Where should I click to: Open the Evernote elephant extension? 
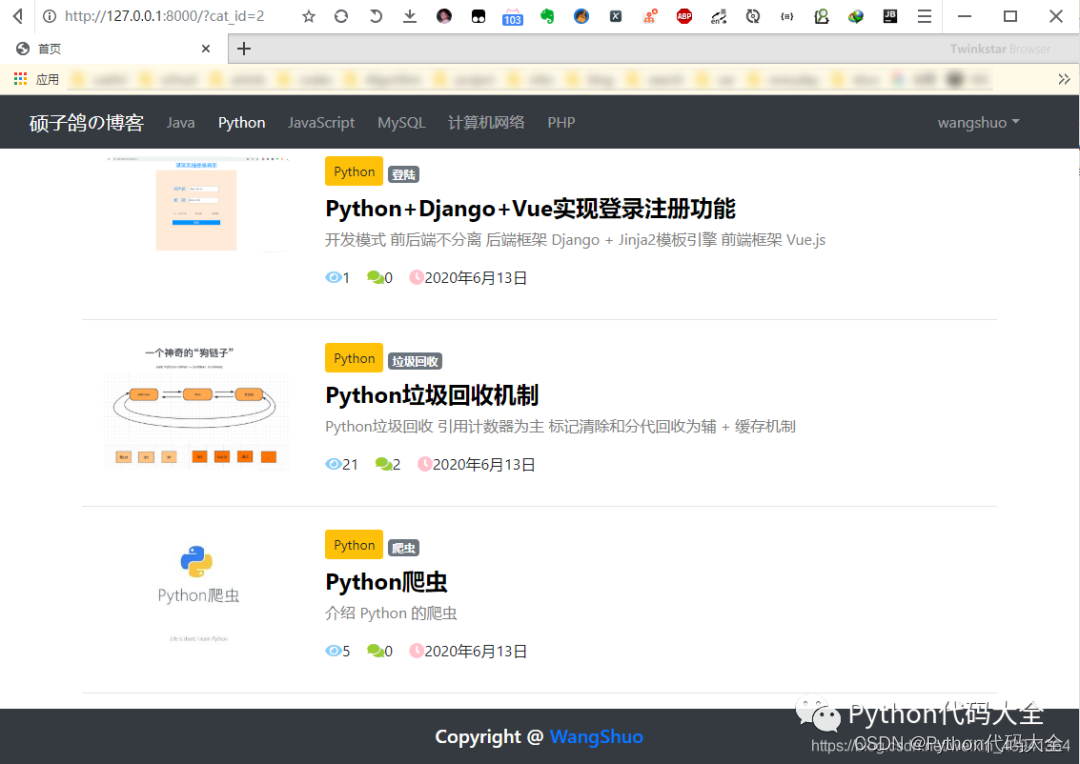pyautogui.click(x=547, y=16)
